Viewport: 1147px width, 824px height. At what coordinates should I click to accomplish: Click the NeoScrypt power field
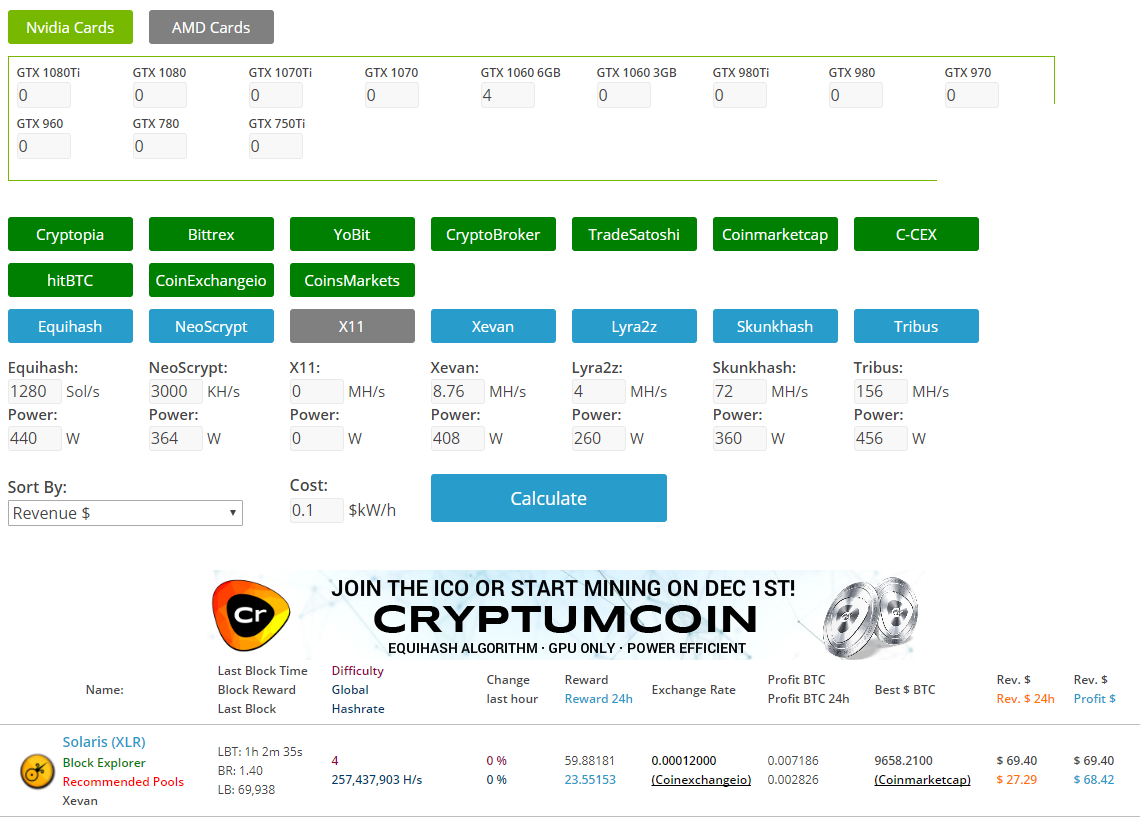pos(176,438)
